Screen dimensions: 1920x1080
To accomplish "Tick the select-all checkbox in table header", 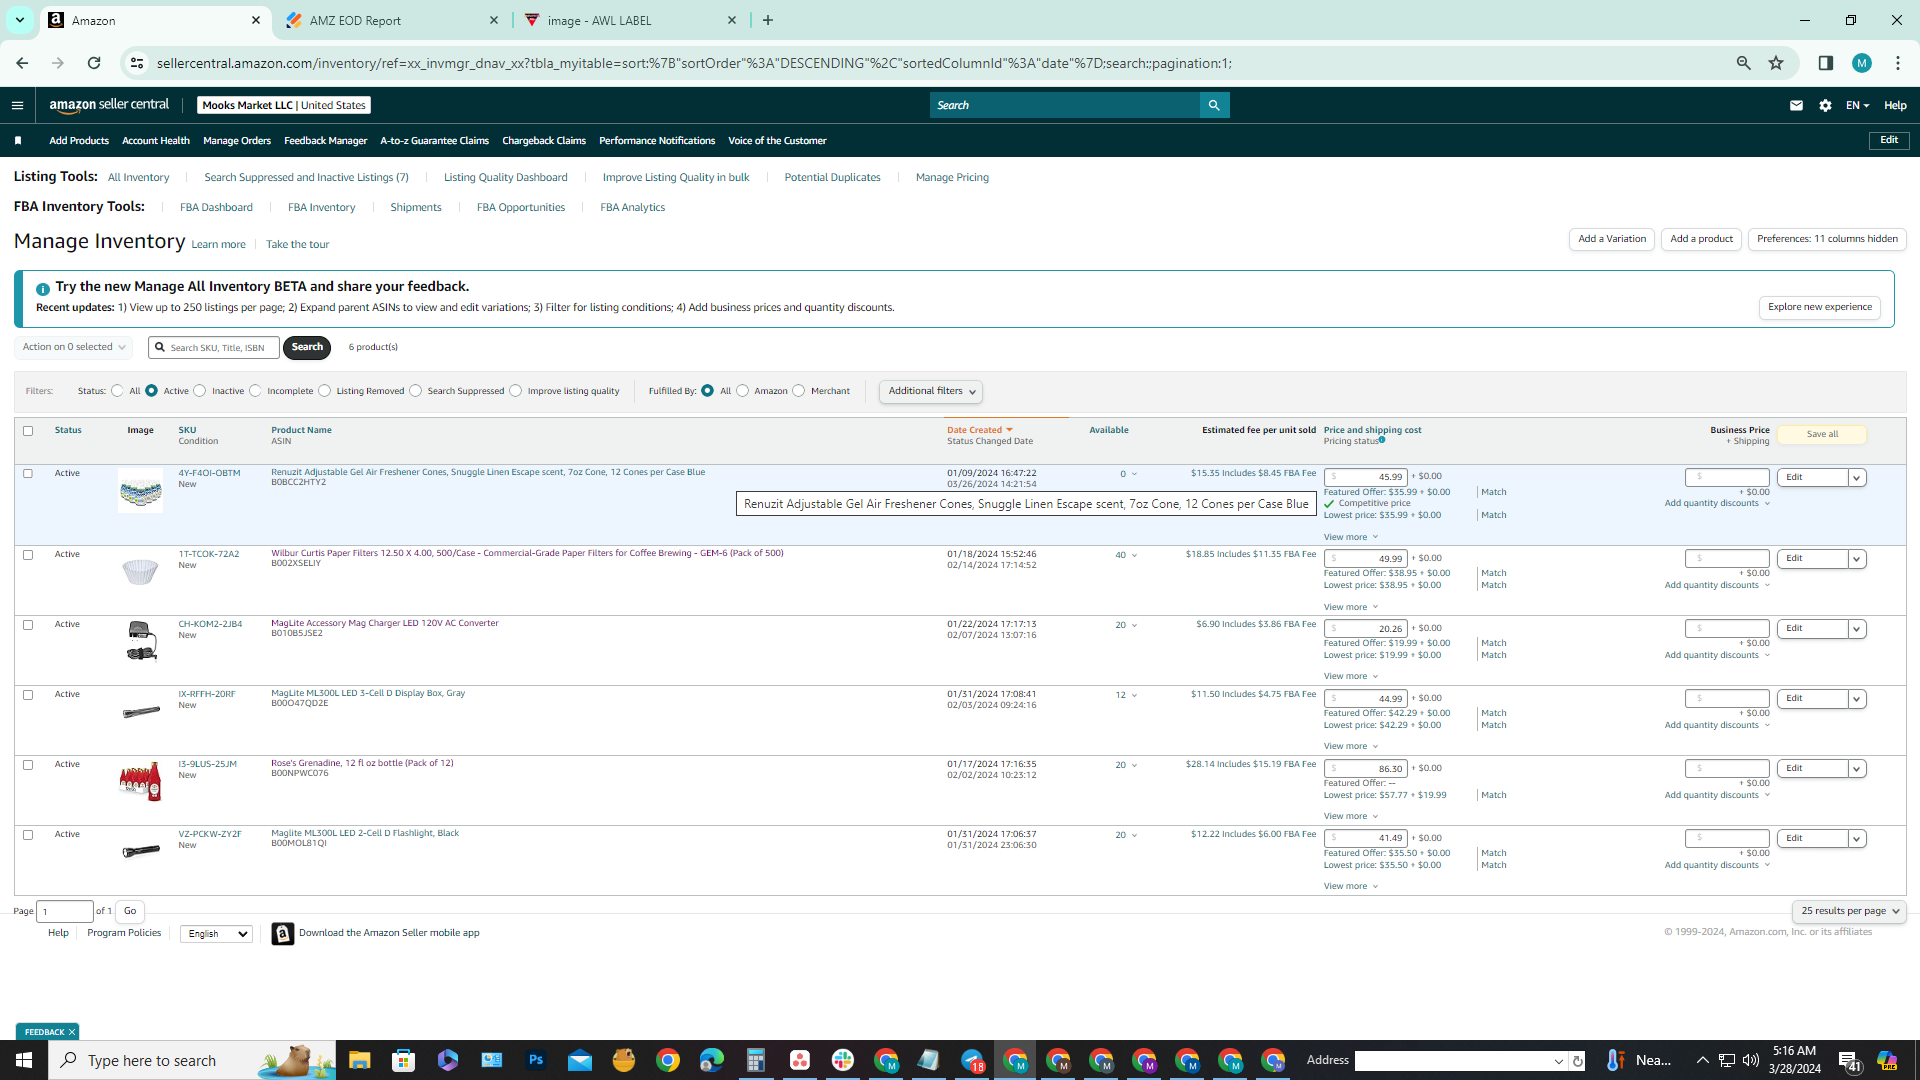I will point(28,431).
